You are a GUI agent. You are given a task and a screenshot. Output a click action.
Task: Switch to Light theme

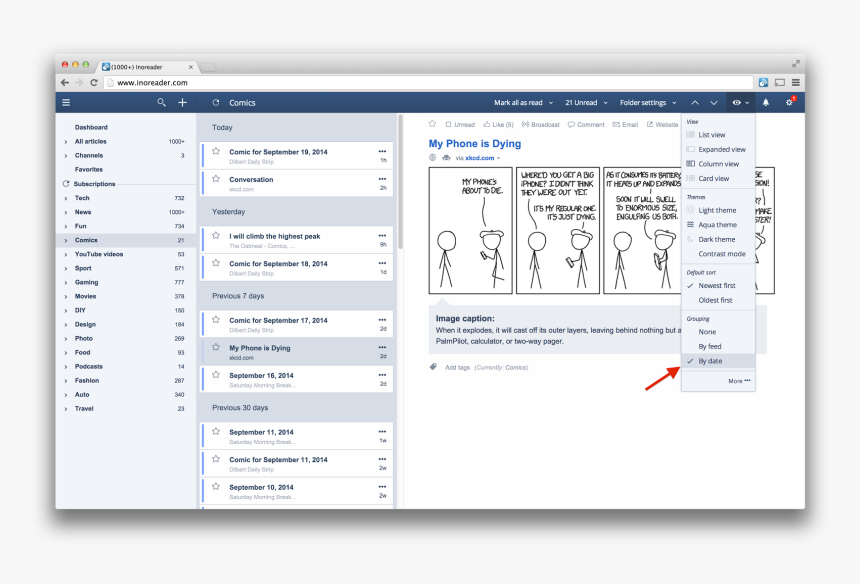[x=718, y=210]
